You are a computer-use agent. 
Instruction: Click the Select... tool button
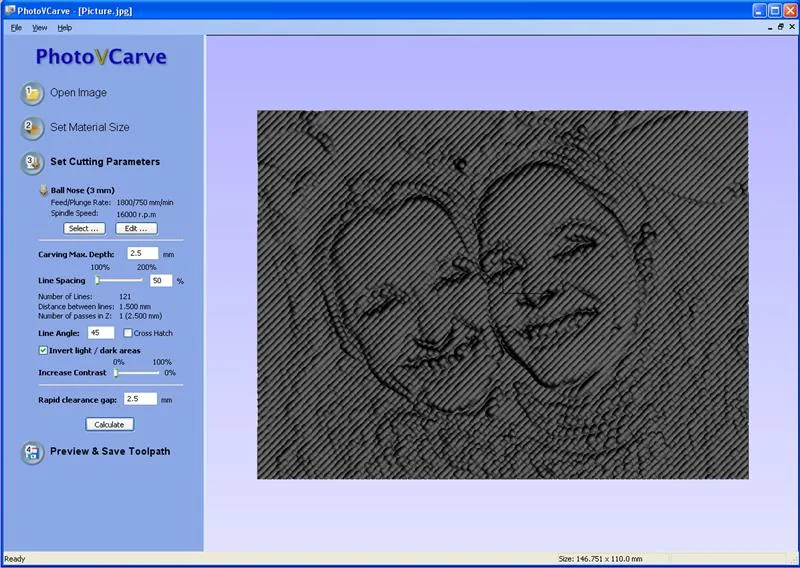(x=84, y=228)
